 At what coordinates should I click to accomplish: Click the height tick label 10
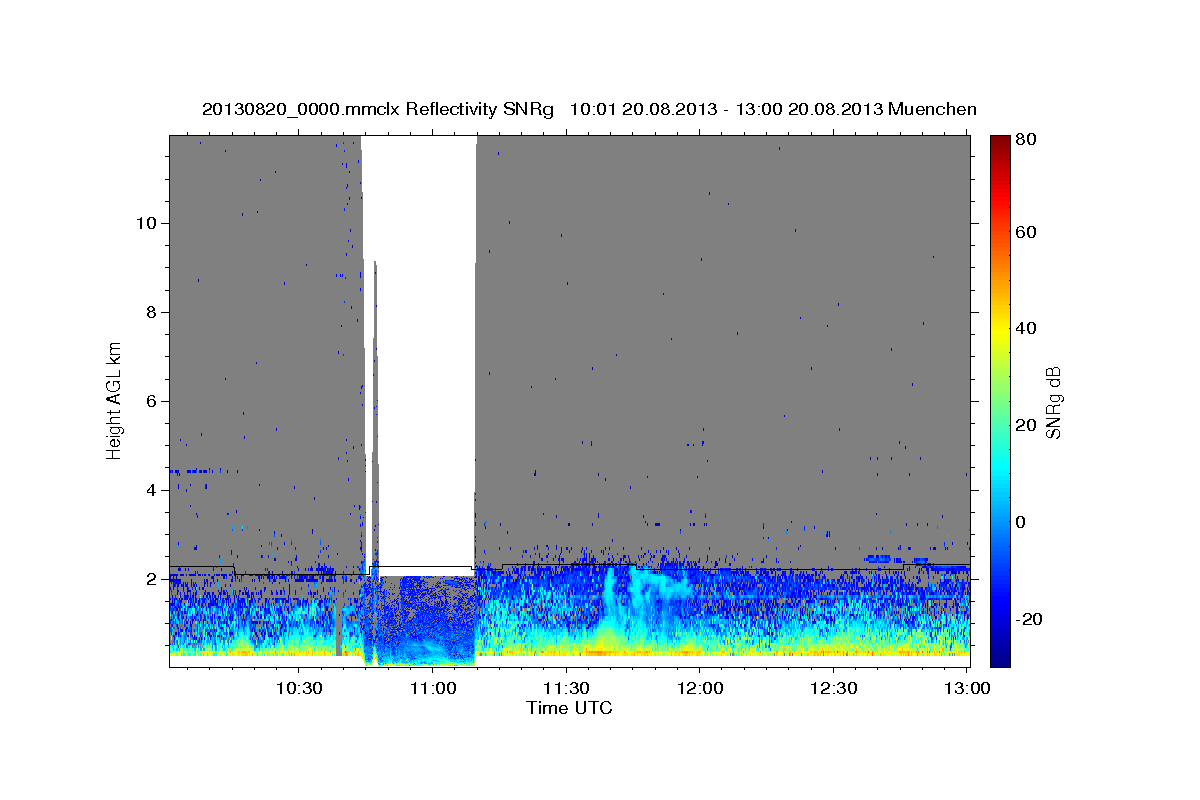[x=145, y=223]
